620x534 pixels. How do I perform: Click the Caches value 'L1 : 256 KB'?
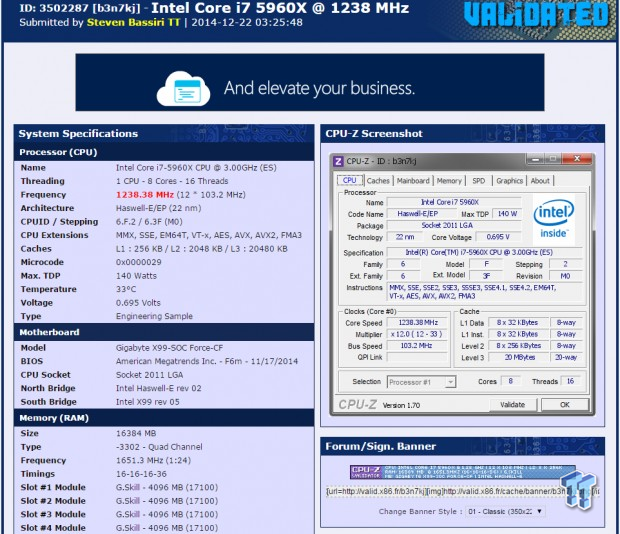pos(202,249)
